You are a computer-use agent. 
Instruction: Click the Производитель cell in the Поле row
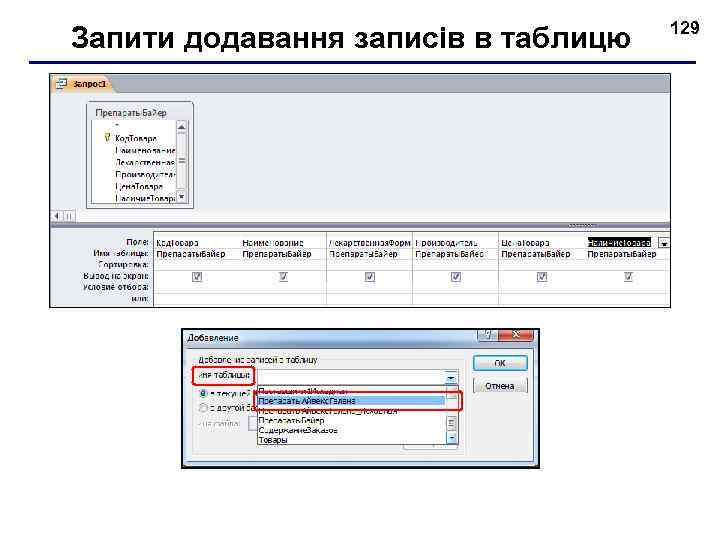pos(455,242)
